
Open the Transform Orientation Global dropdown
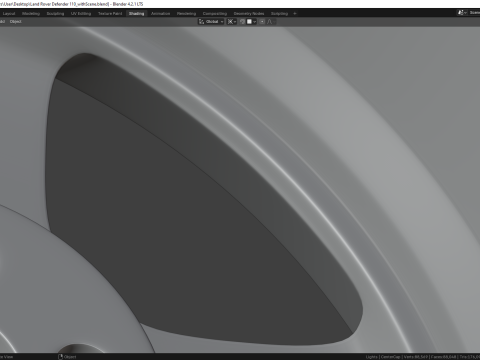coord(211,22)
